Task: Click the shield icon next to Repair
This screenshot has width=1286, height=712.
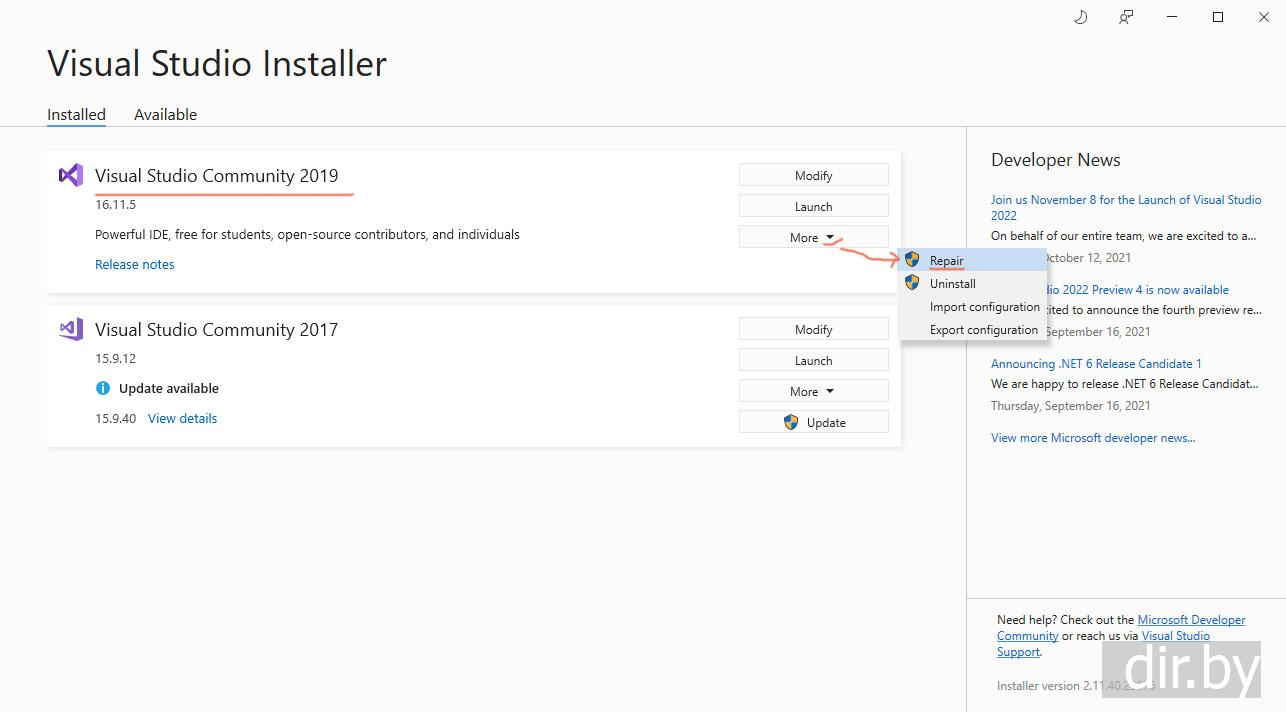Action: click(x=912, y=260)
